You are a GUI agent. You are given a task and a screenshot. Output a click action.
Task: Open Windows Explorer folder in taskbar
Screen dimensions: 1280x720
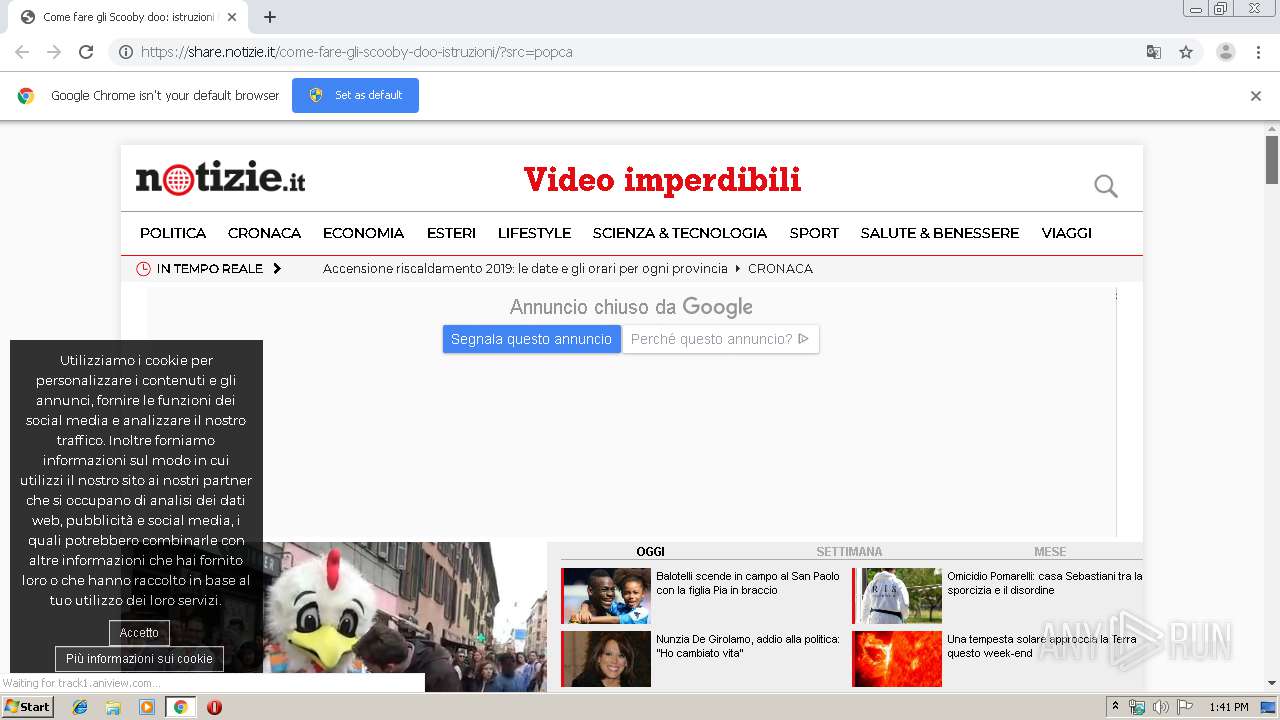[x=113, y=707]
